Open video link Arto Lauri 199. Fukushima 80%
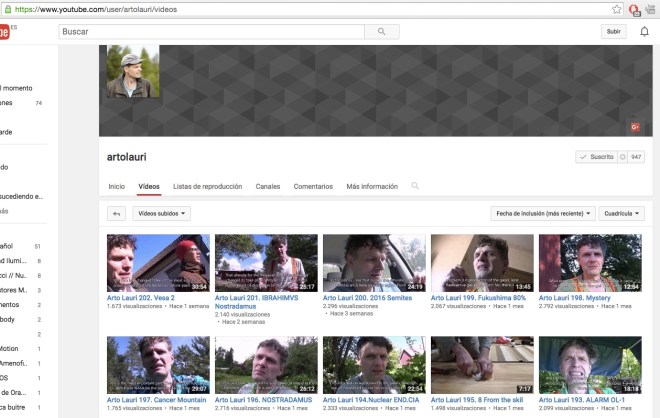Screen dimensions: 660x418 475,298
